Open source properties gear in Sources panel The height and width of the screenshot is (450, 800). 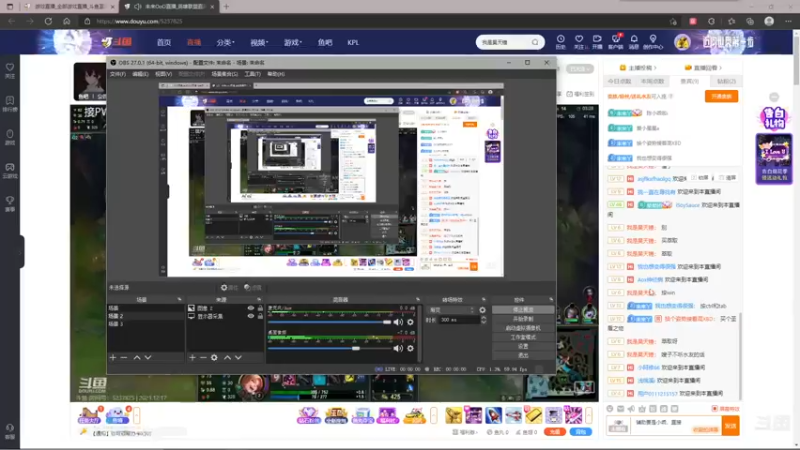[214, 358]
